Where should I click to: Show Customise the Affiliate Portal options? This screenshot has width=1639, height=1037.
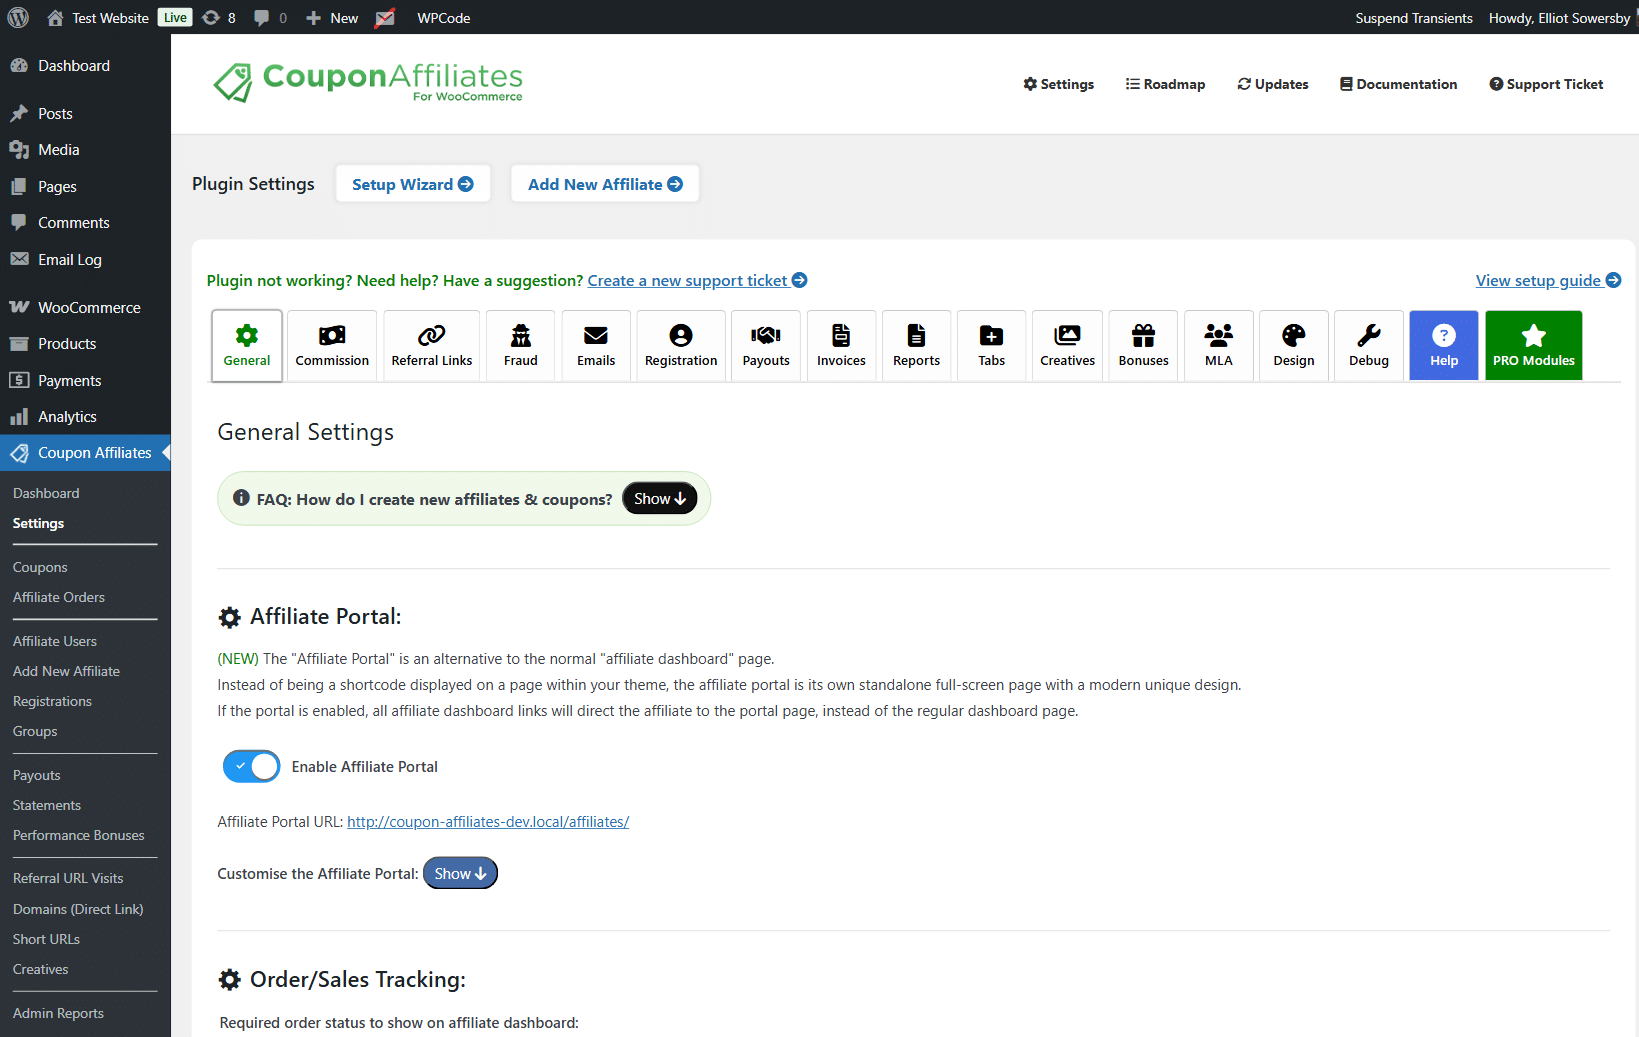tap(460, 873)
